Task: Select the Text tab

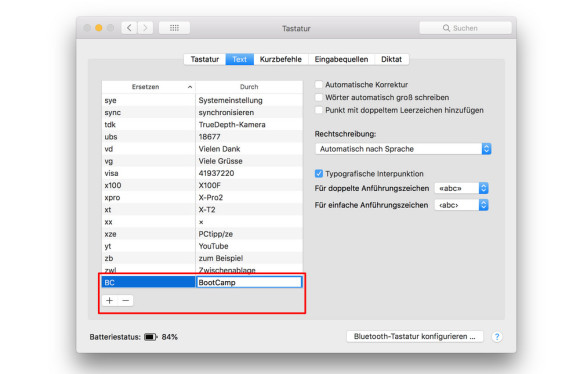Action: (x=239, y=59)
